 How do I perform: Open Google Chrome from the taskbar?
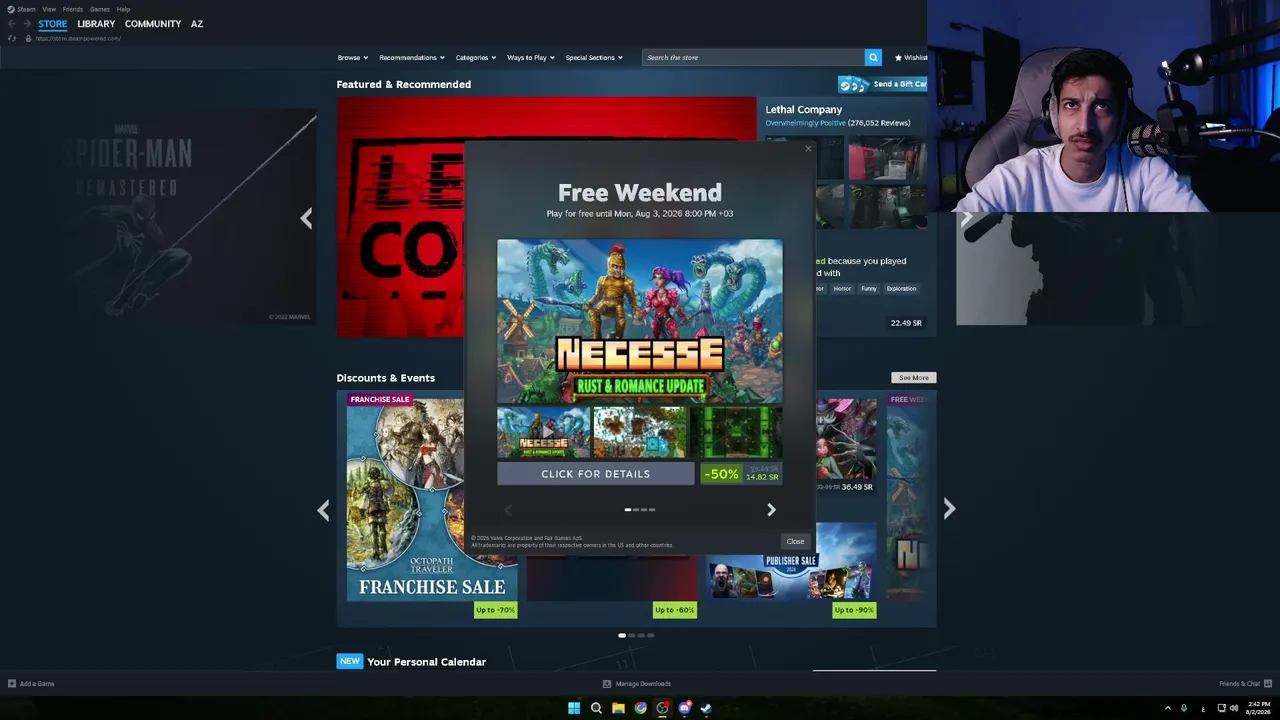pyautogui.click(x=640, y=708)
